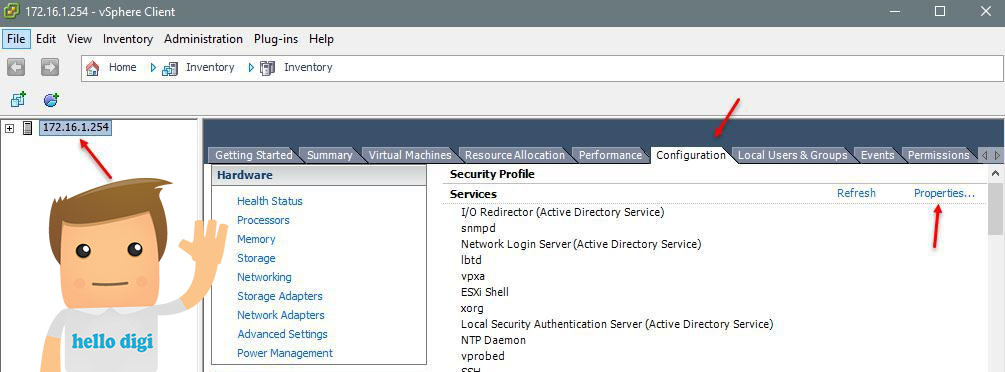1005x372 pixels.
Task: Switch to the Resource Allocation tab
Action: click(x=515, y=155)
